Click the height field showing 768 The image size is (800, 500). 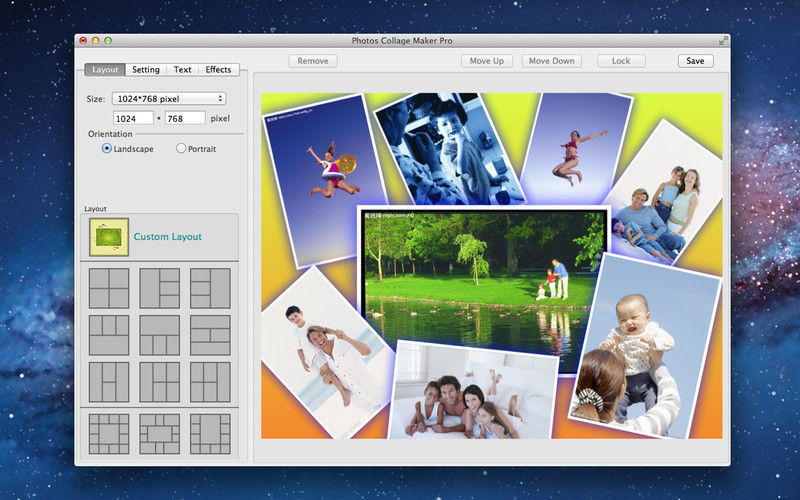coord(185,118)
